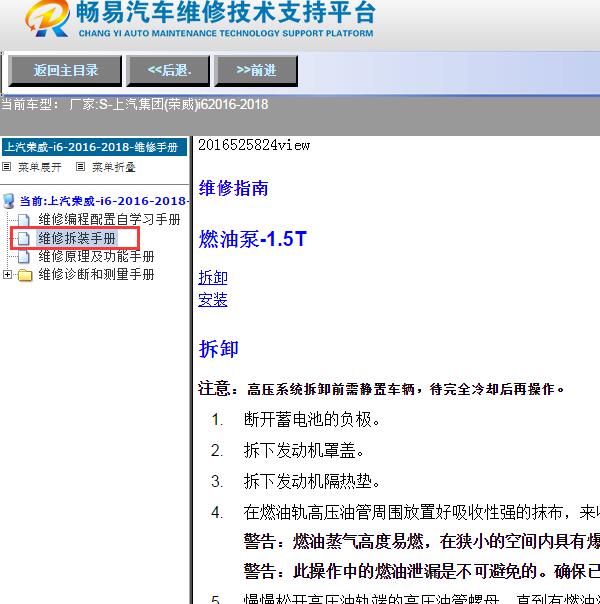
Task: Click the 返回主目录 button
Action: (65, 70)
